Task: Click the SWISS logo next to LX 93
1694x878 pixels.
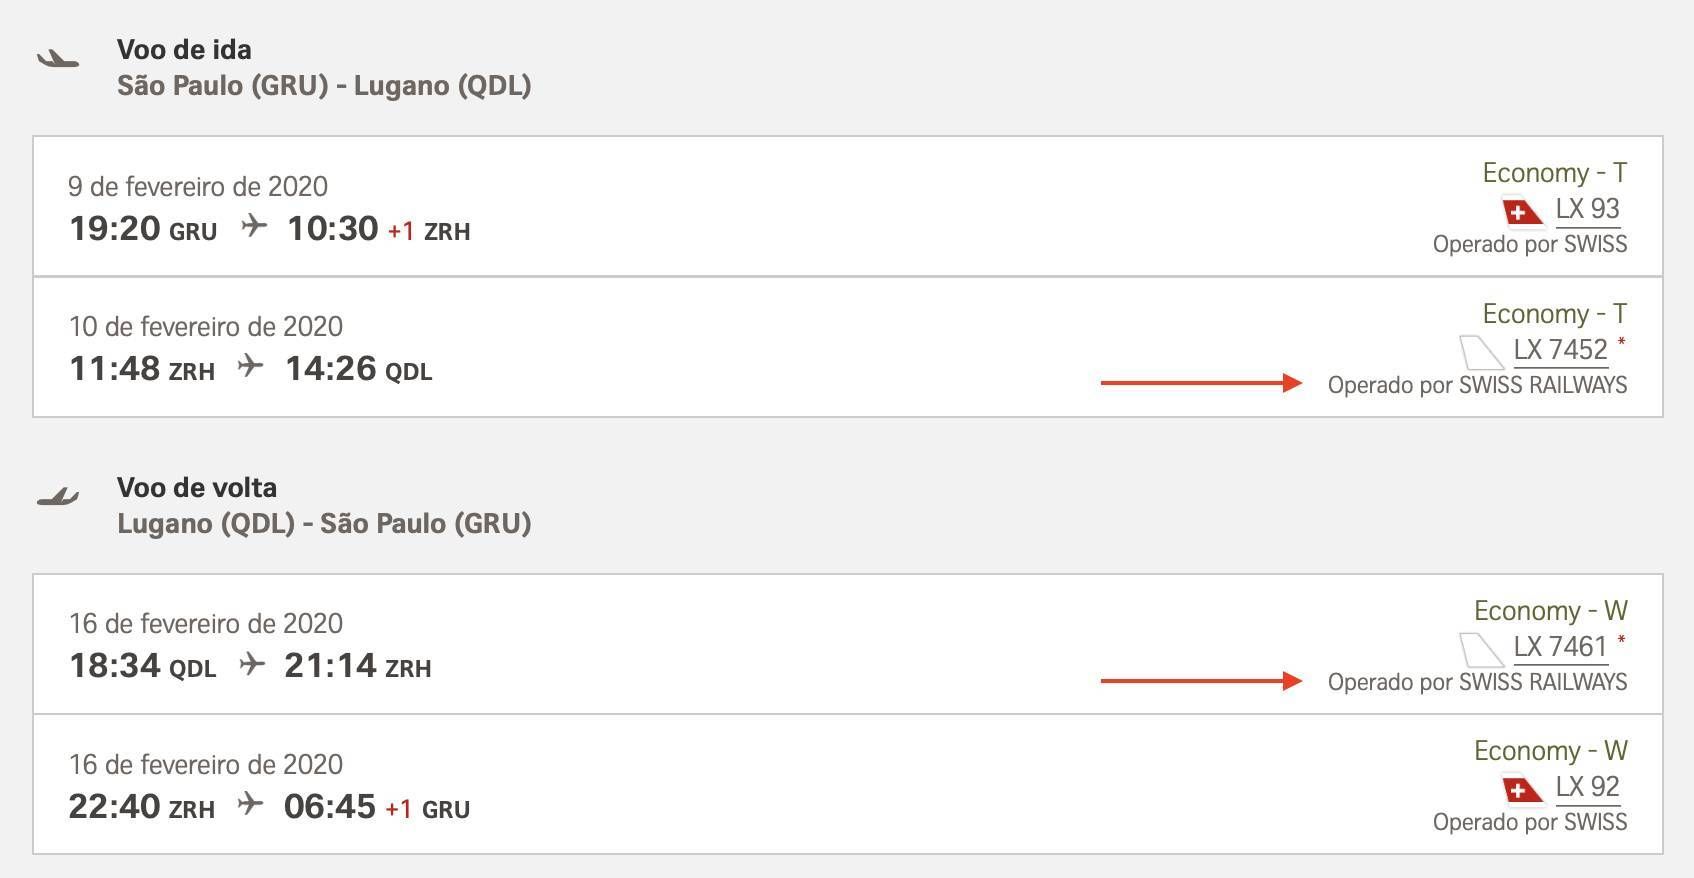Action: pyautogui.click(x=1524, y=212)
